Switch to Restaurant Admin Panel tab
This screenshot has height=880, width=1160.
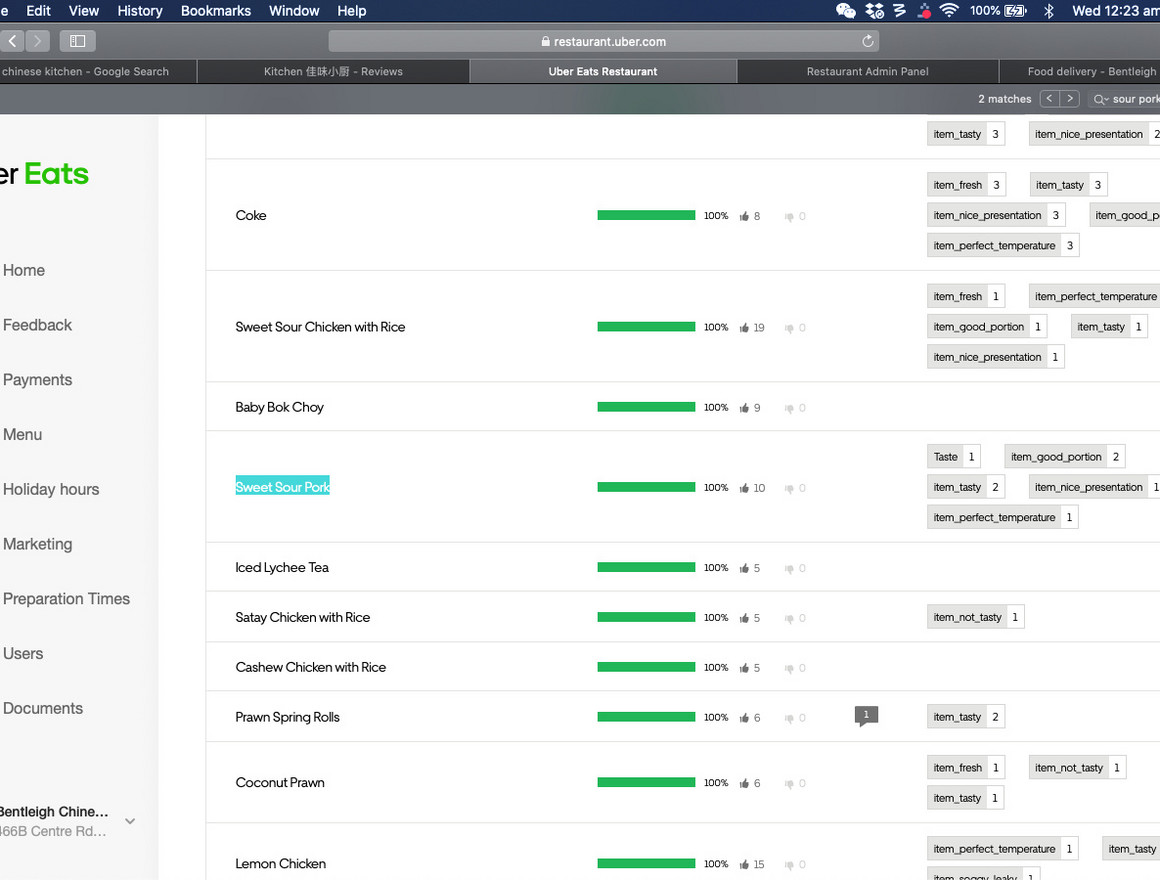(867, 72)
